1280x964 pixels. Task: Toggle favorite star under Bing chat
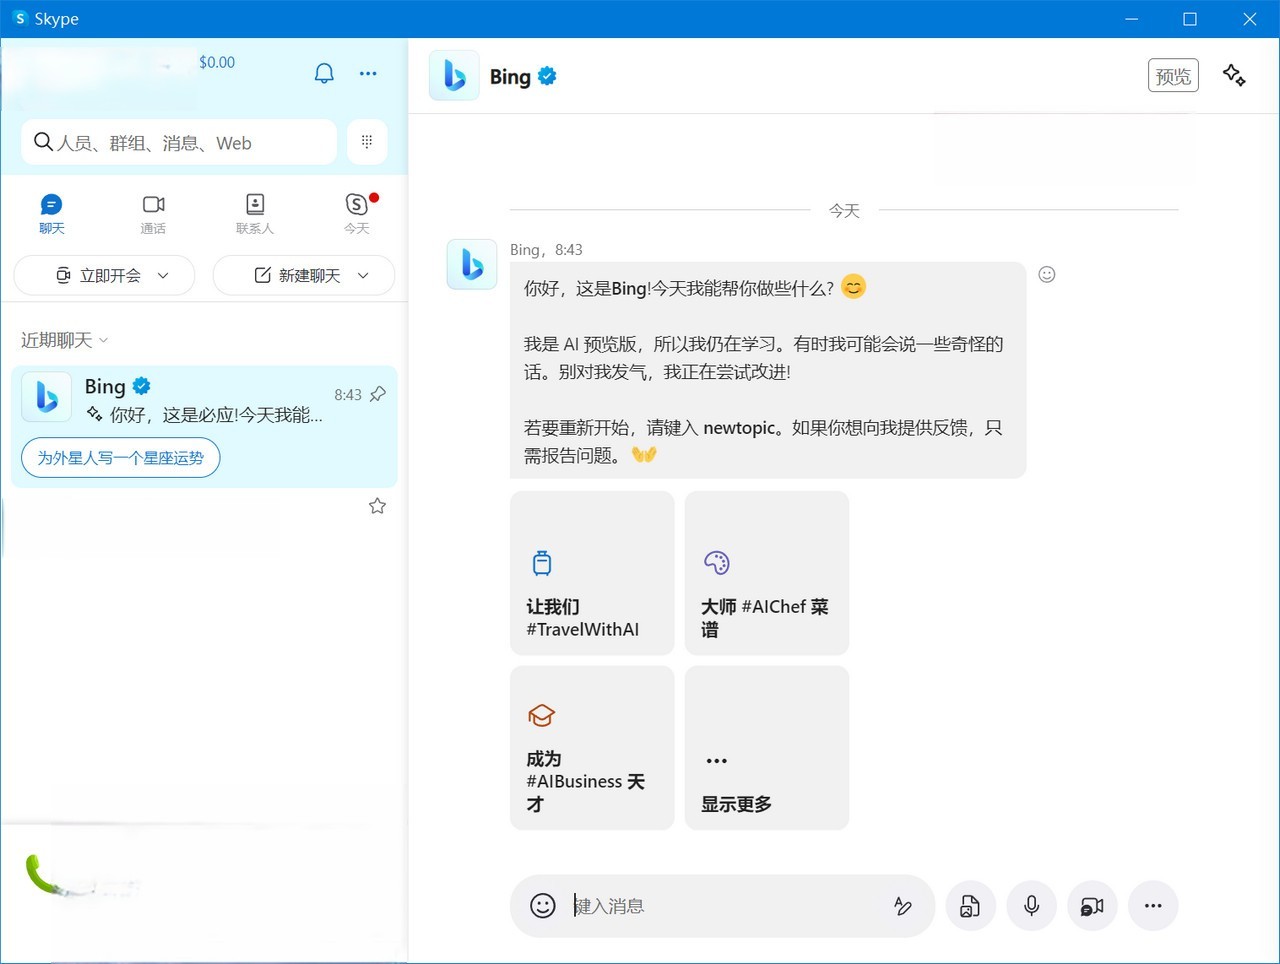[377, 506]
